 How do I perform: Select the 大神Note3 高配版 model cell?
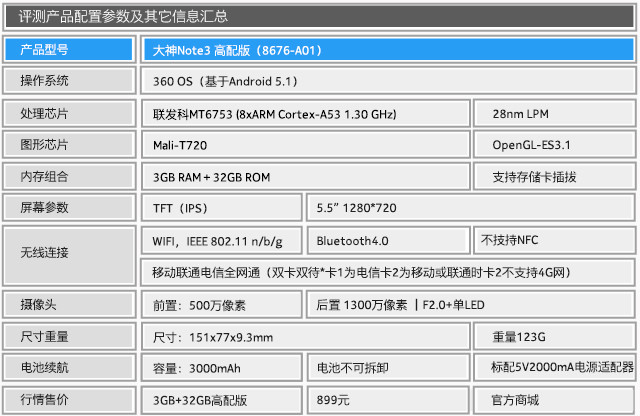click(x=386, y=49)
